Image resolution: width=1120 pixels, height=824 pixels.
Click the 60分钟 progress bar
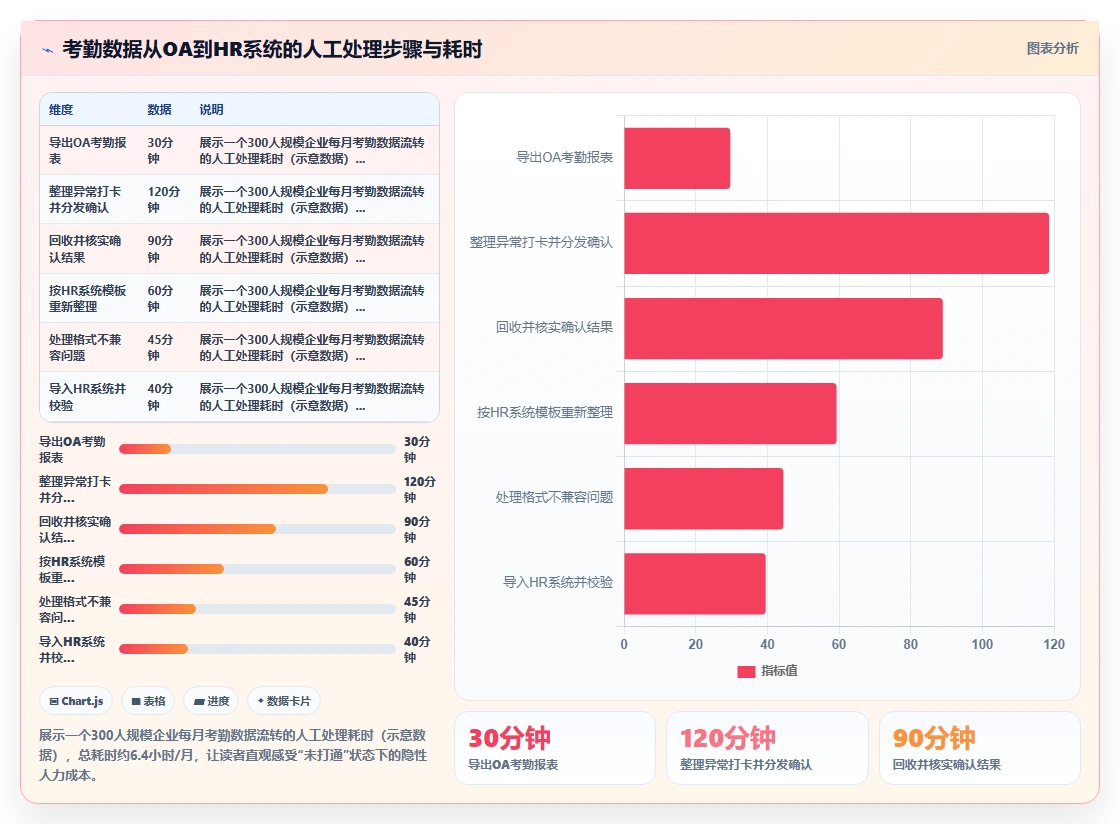click(x=257, y=569)
